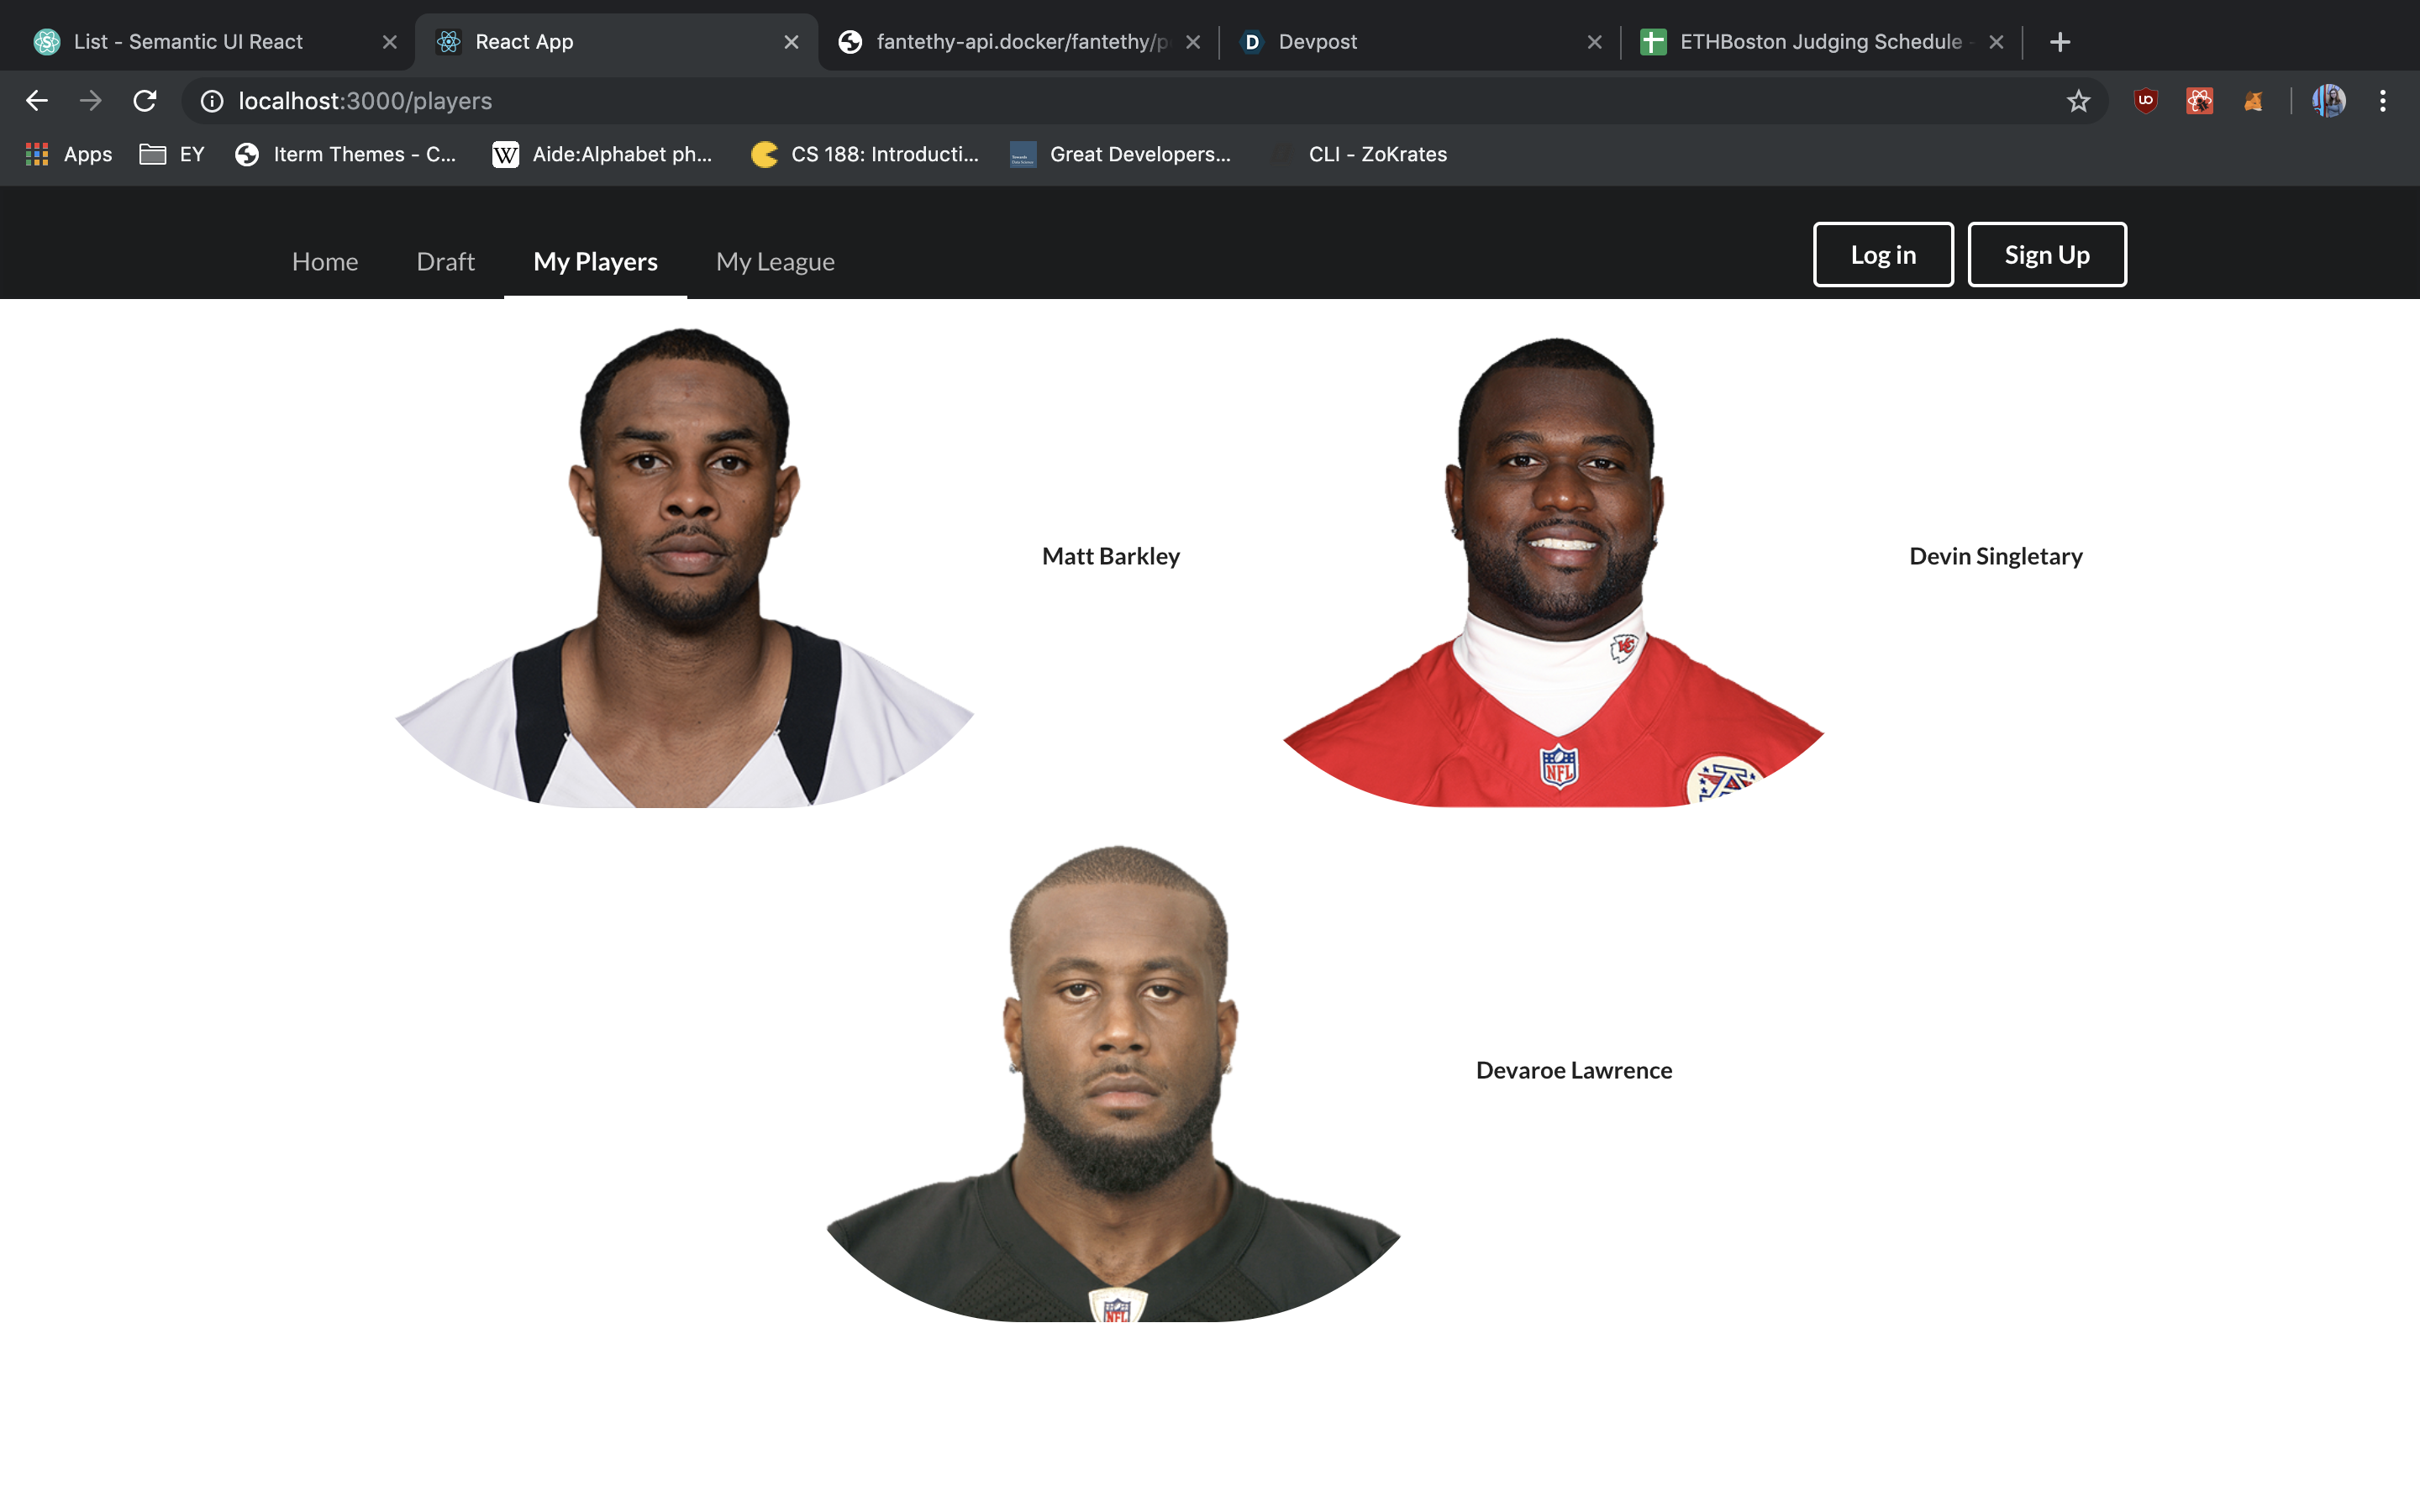Reload the current page
Viewport: 2420px width, 1512px height.
tap(145, 100)
